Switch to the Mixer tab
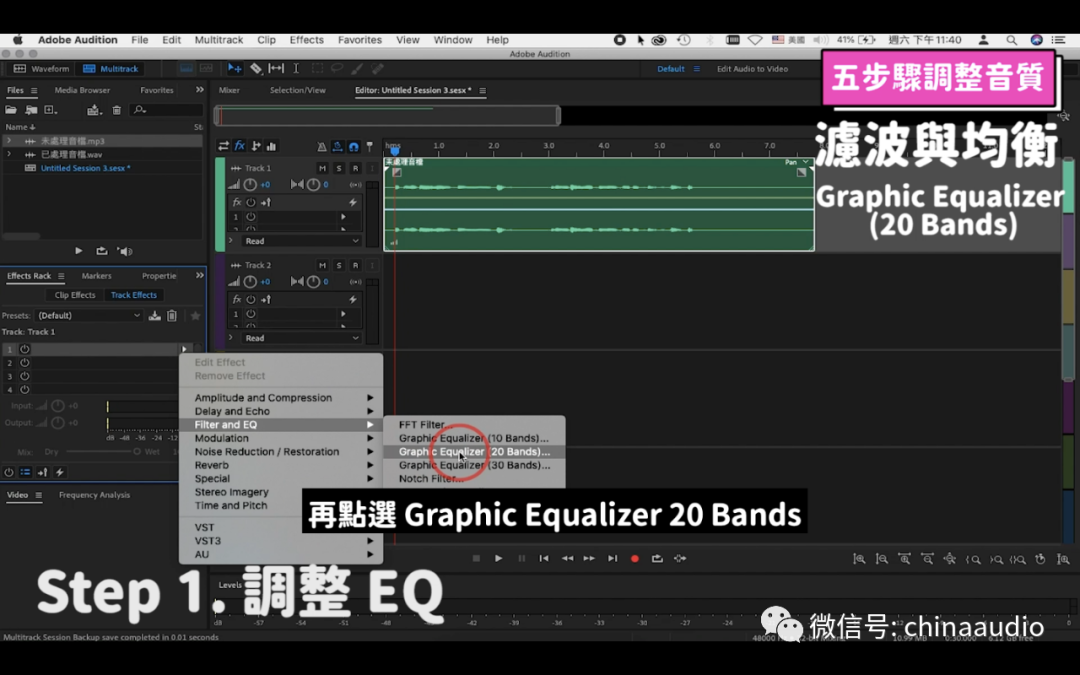1080x675 pixels. click(229, 90)
